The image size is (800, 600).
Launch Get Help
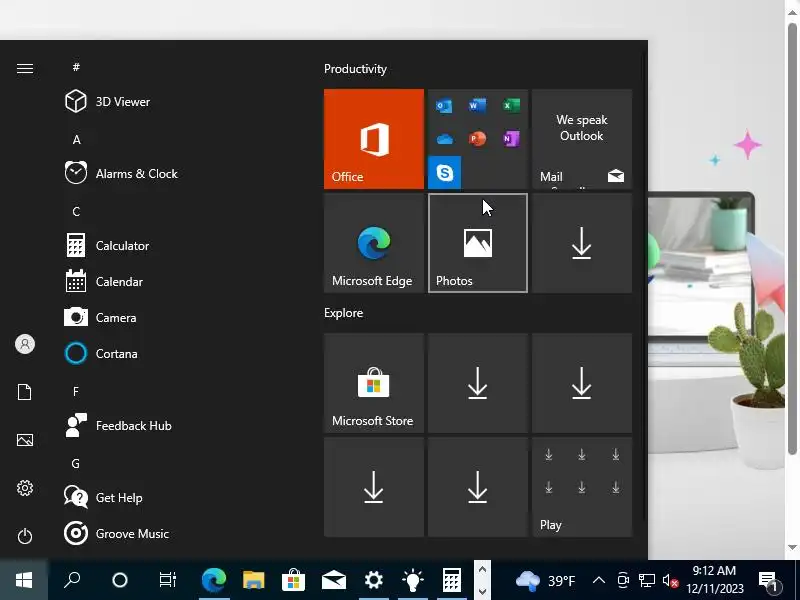pos(104,497)
